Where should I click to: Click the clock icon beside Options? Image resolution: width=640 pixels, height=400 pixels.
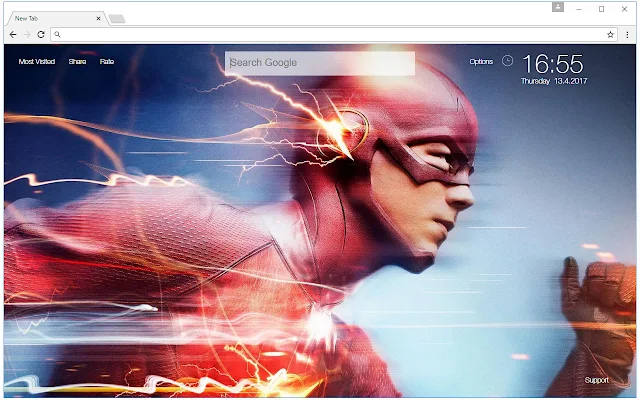[507, 61]
